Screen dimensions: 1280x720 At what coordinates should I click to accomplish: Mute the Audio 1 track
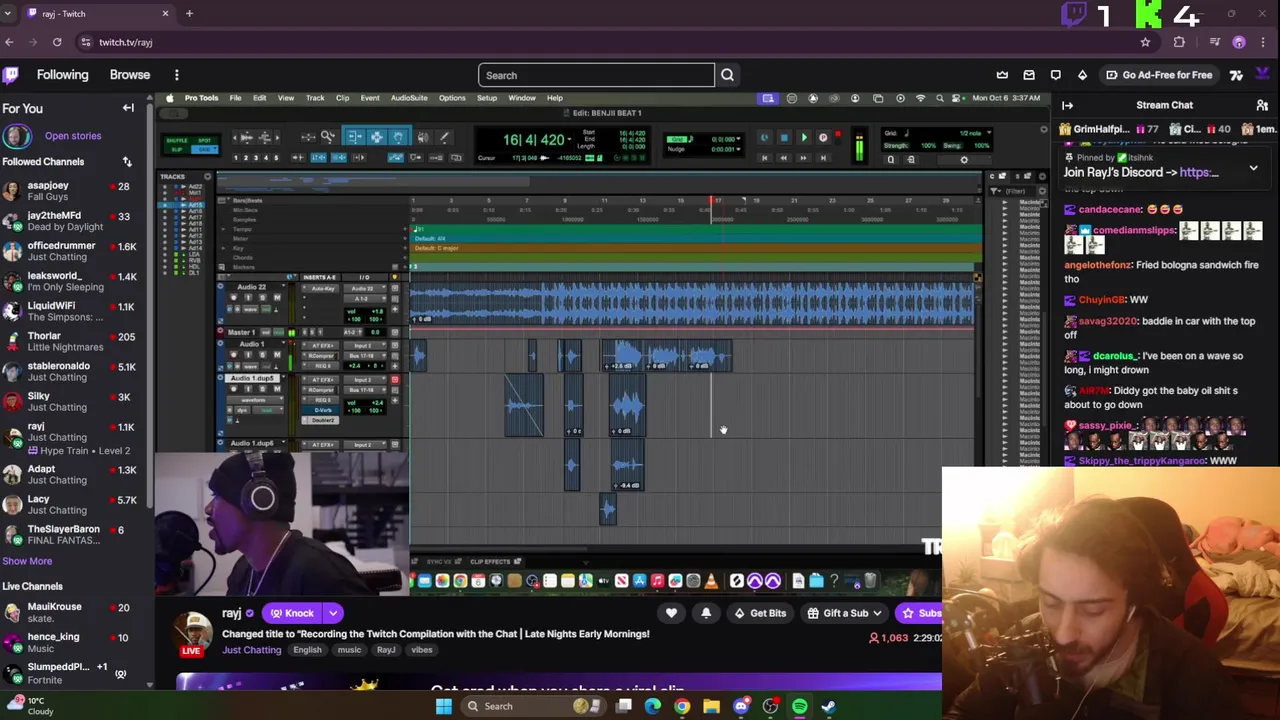pos(277,354)
